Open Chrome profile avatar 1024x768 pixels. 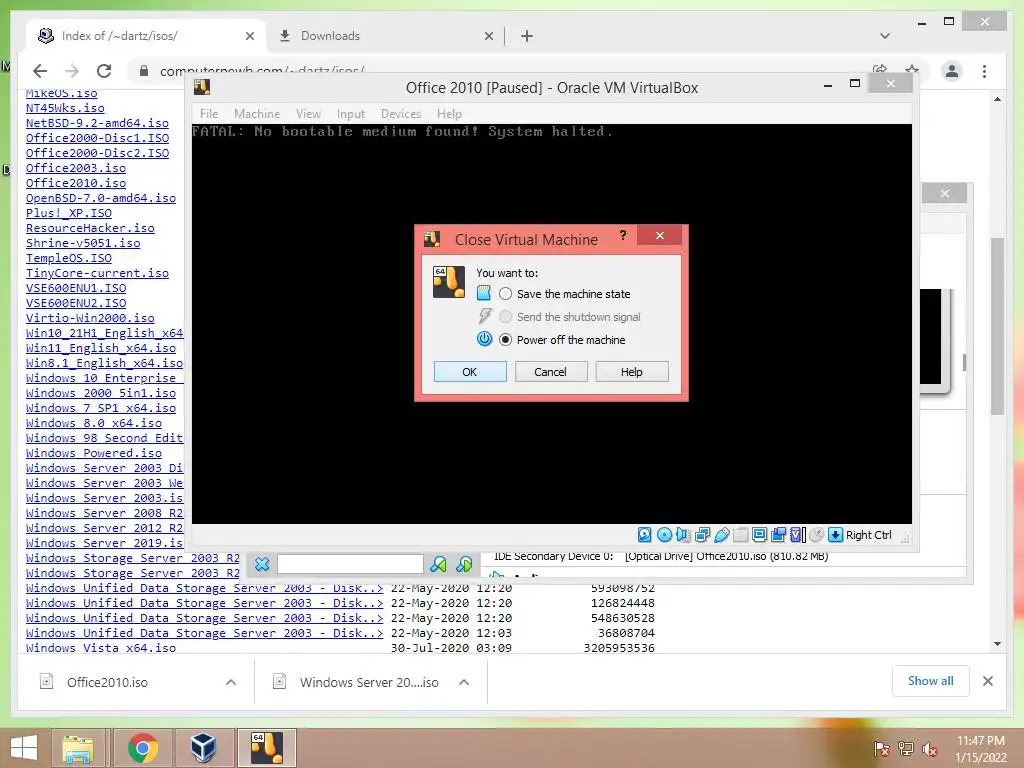pyautogui.click(x=952, y=71)
